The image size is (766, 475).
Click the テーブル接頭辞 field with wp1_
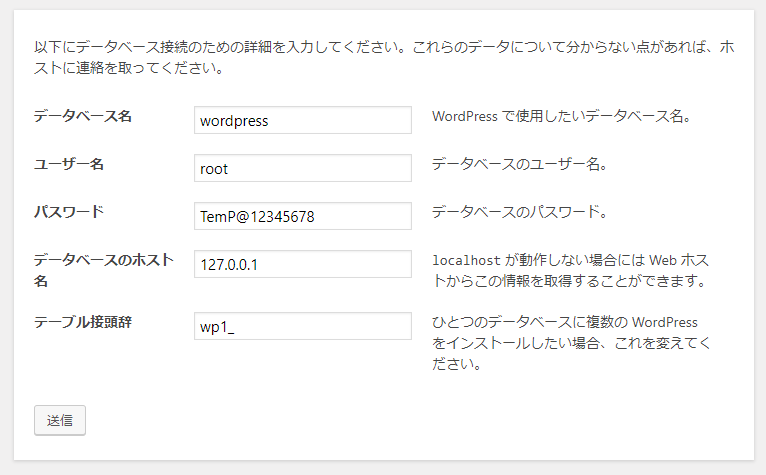(302, 326)
